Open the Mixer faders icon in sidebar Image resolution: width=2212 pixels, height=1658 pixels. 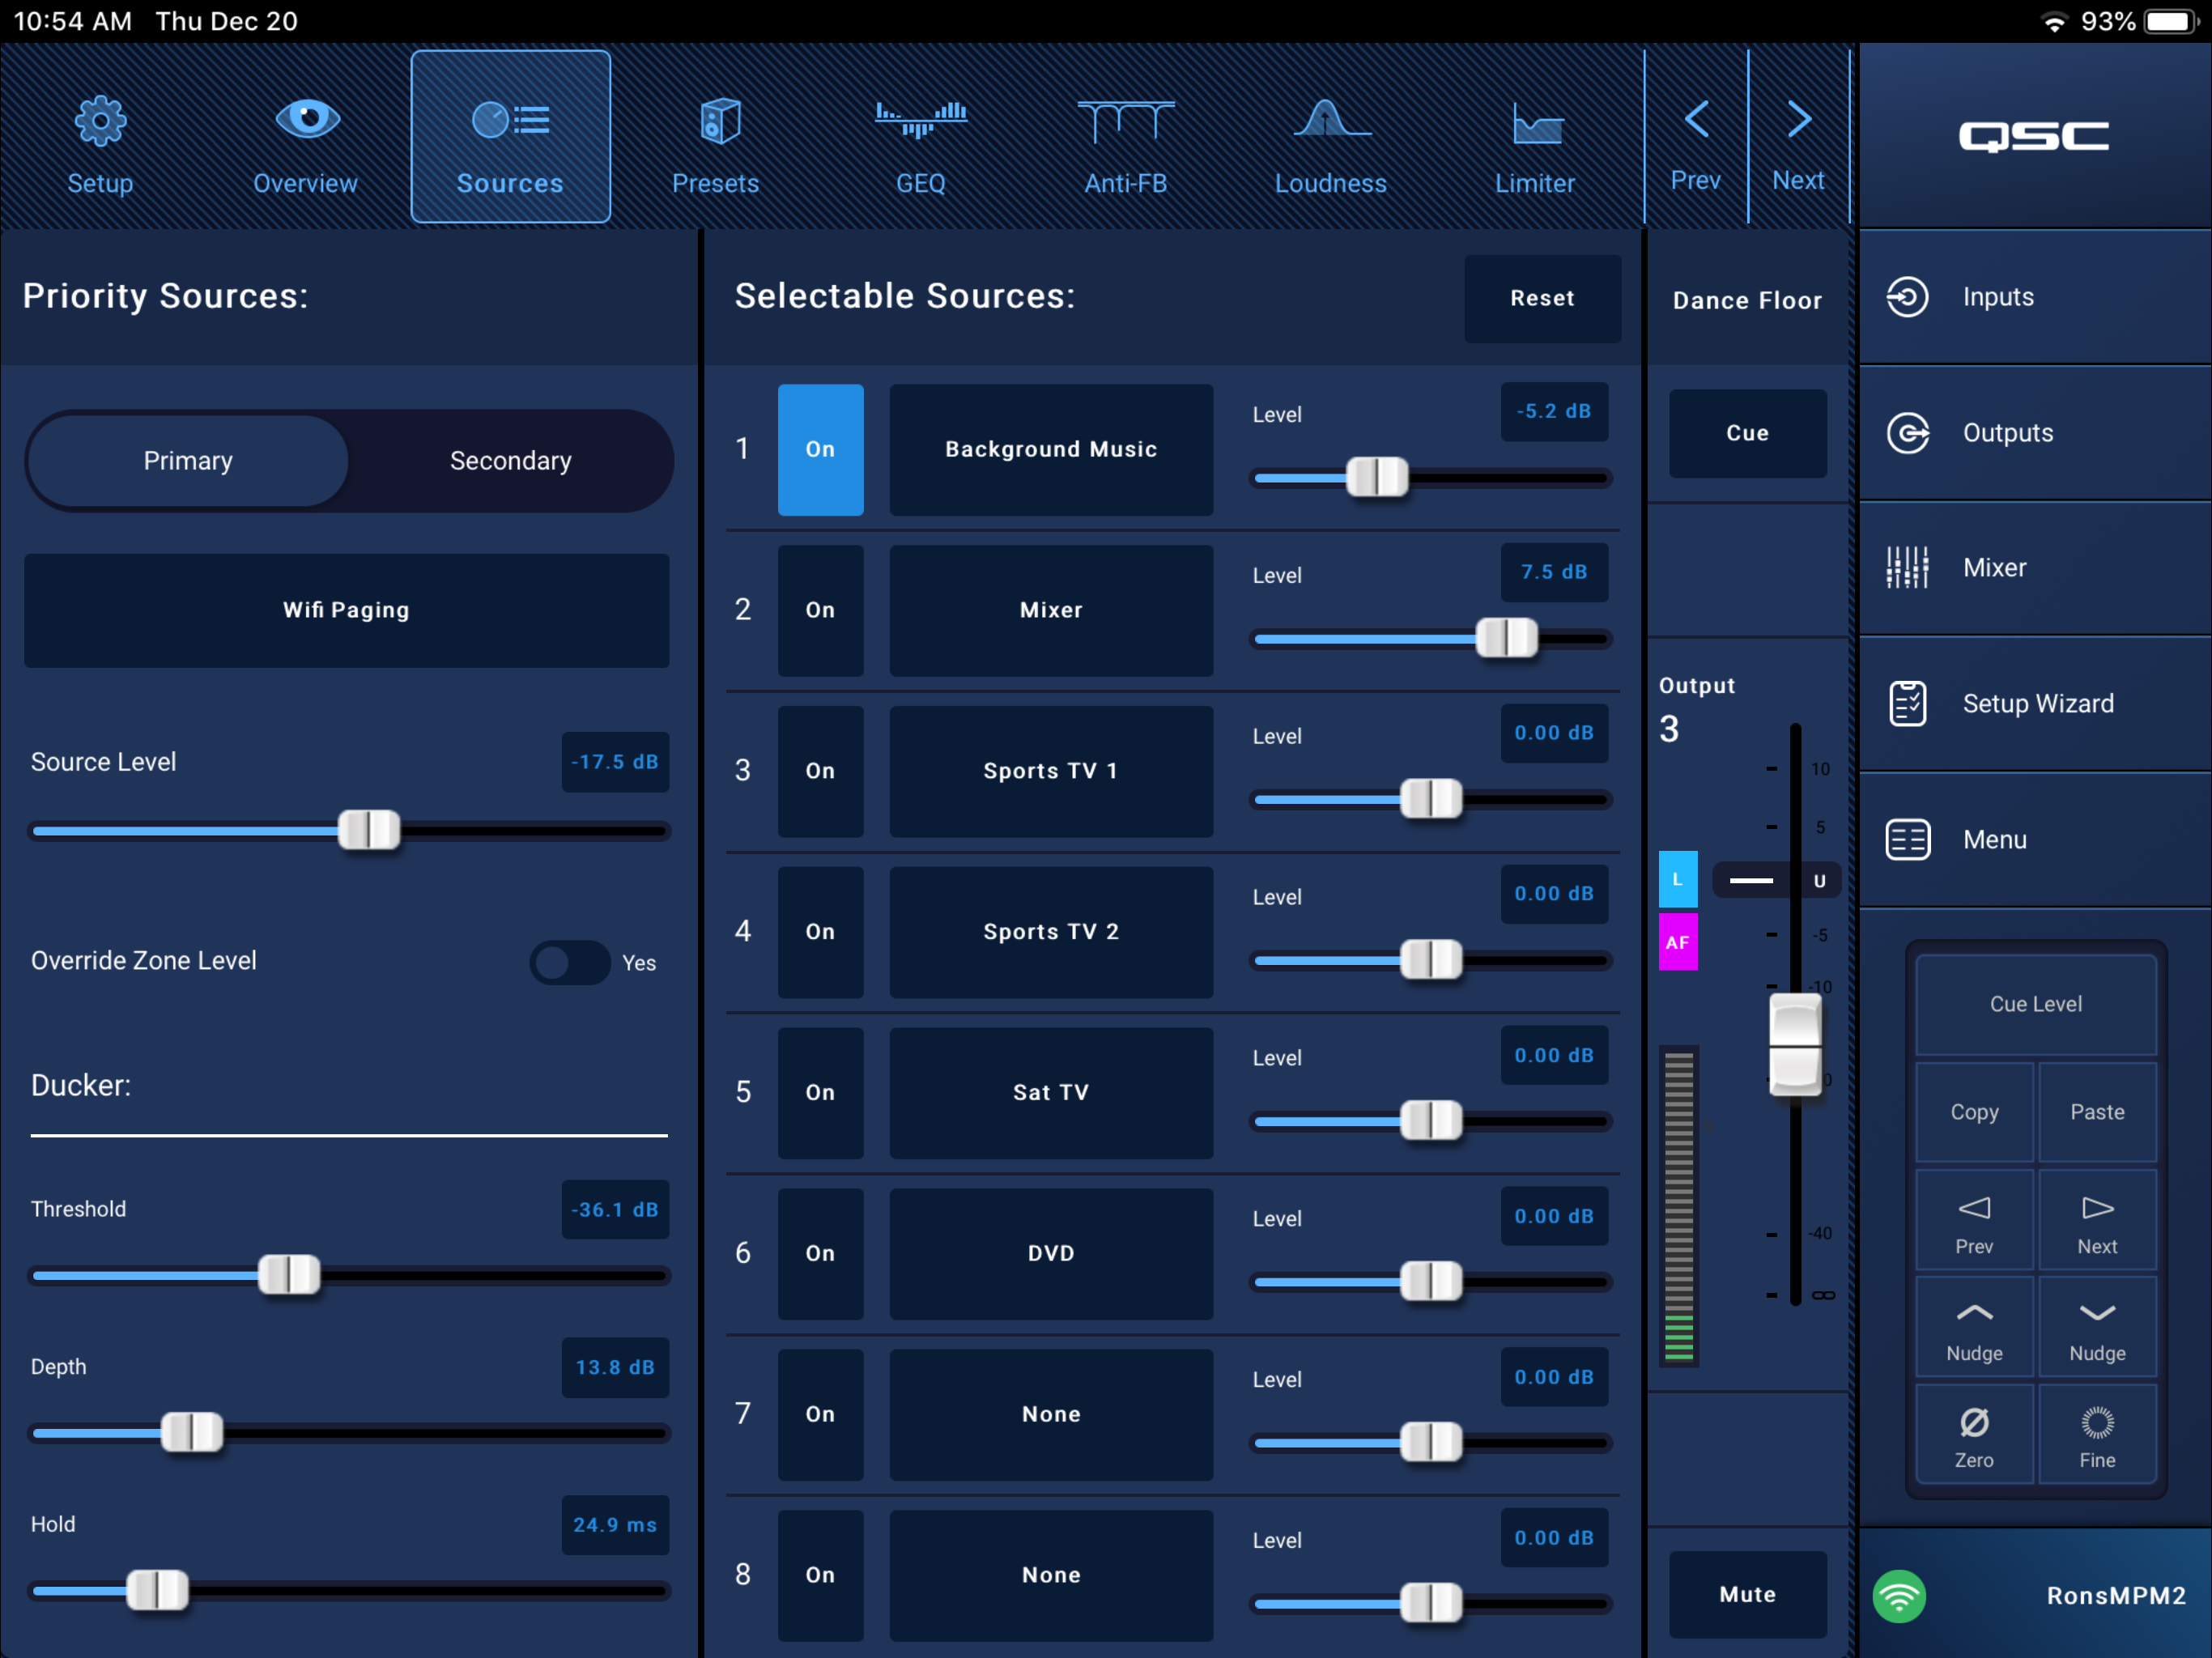[x=1908, y=568]
